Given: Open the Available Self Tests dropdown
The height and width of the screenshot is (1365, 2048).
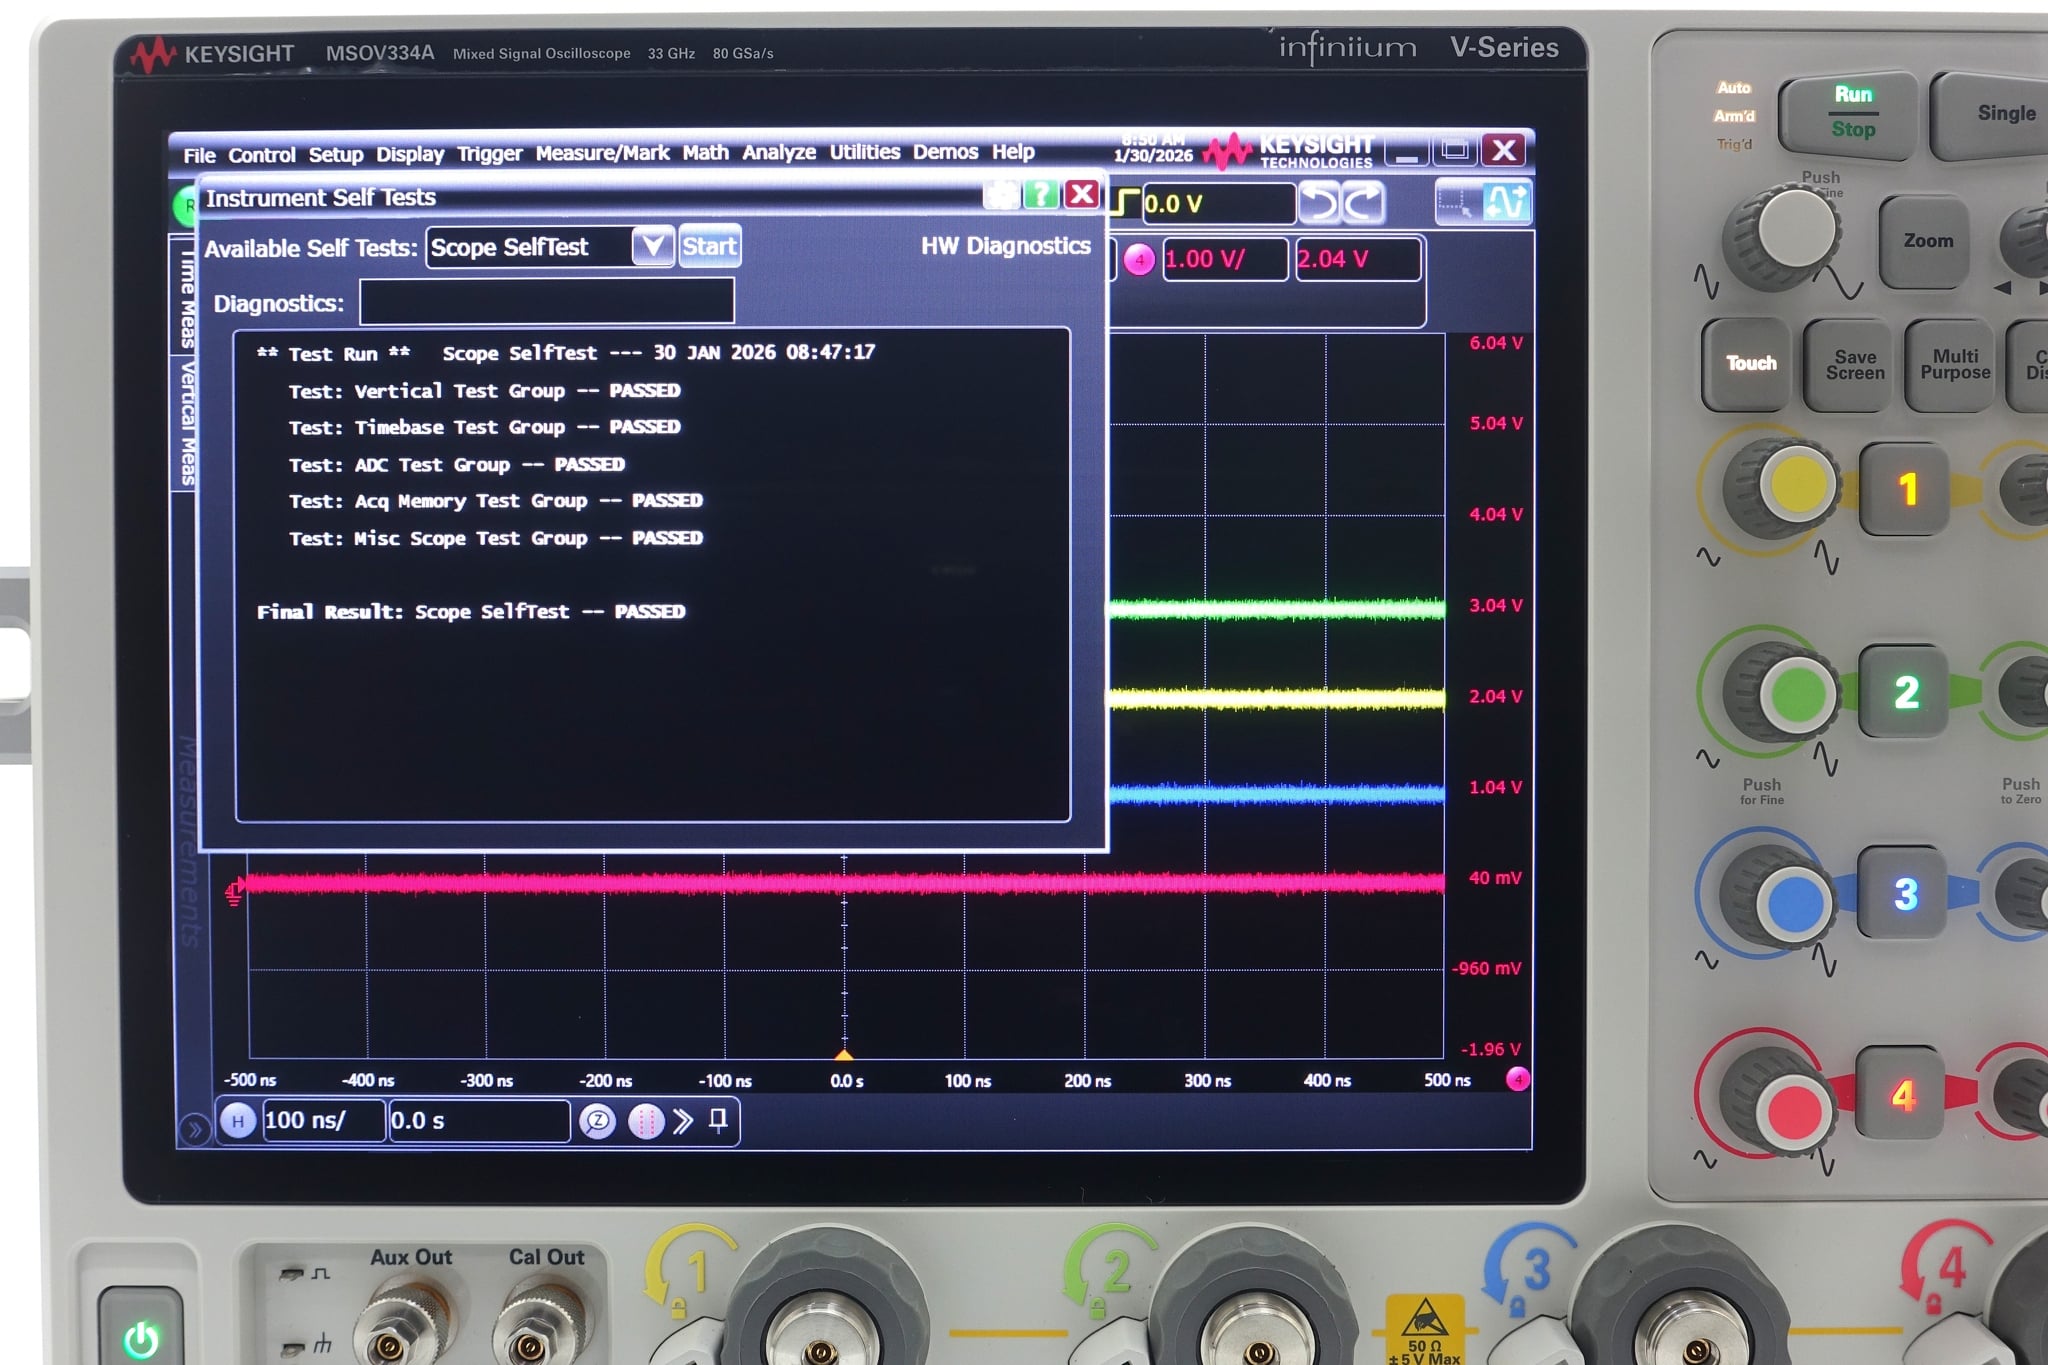Looking at the screenshot, I should 653,247.
